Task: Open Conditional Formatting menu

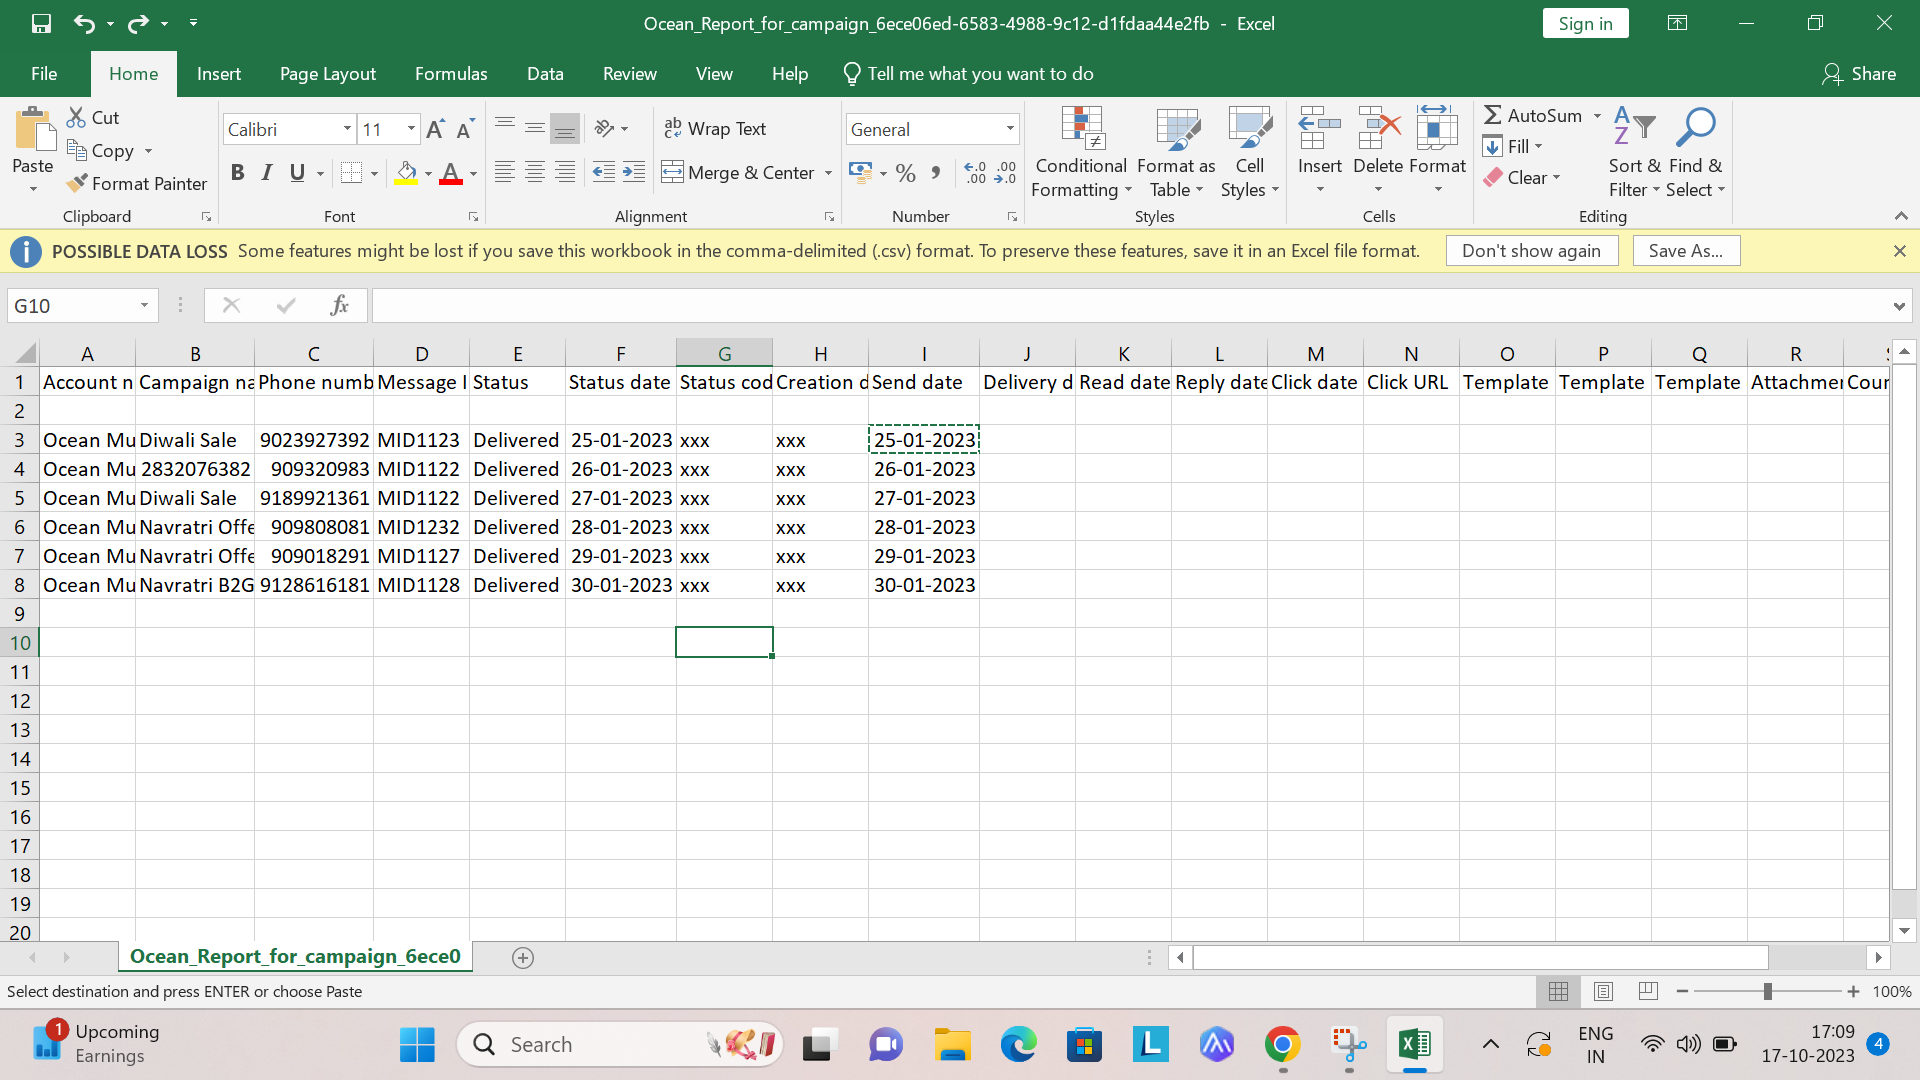Action: click(1081, 153)
